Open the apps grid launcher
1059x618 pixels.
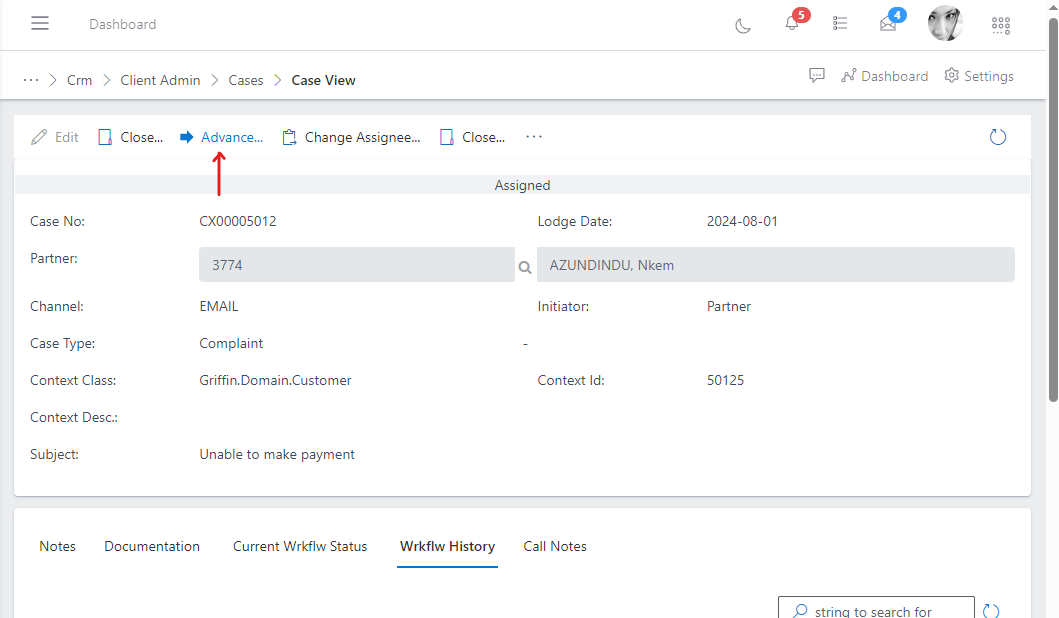click(1000, 25)
